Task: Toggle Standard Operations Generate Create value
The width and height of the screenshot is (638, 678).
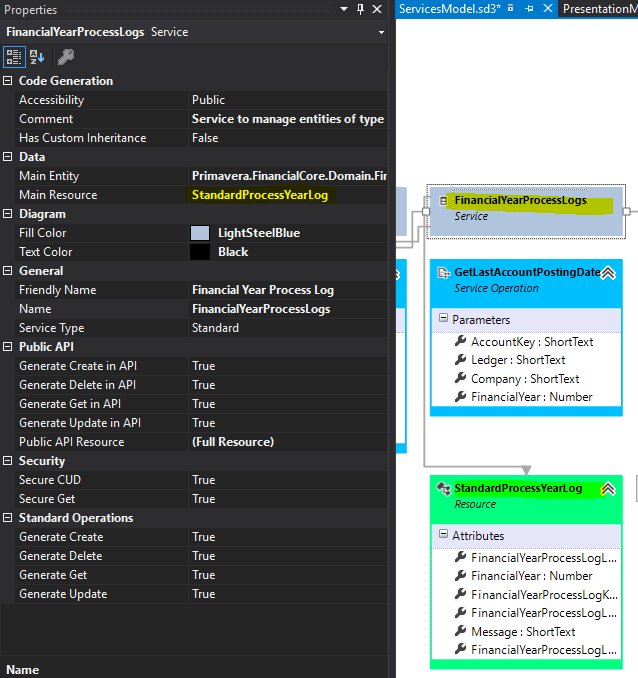Action: (x=288, y=537)
